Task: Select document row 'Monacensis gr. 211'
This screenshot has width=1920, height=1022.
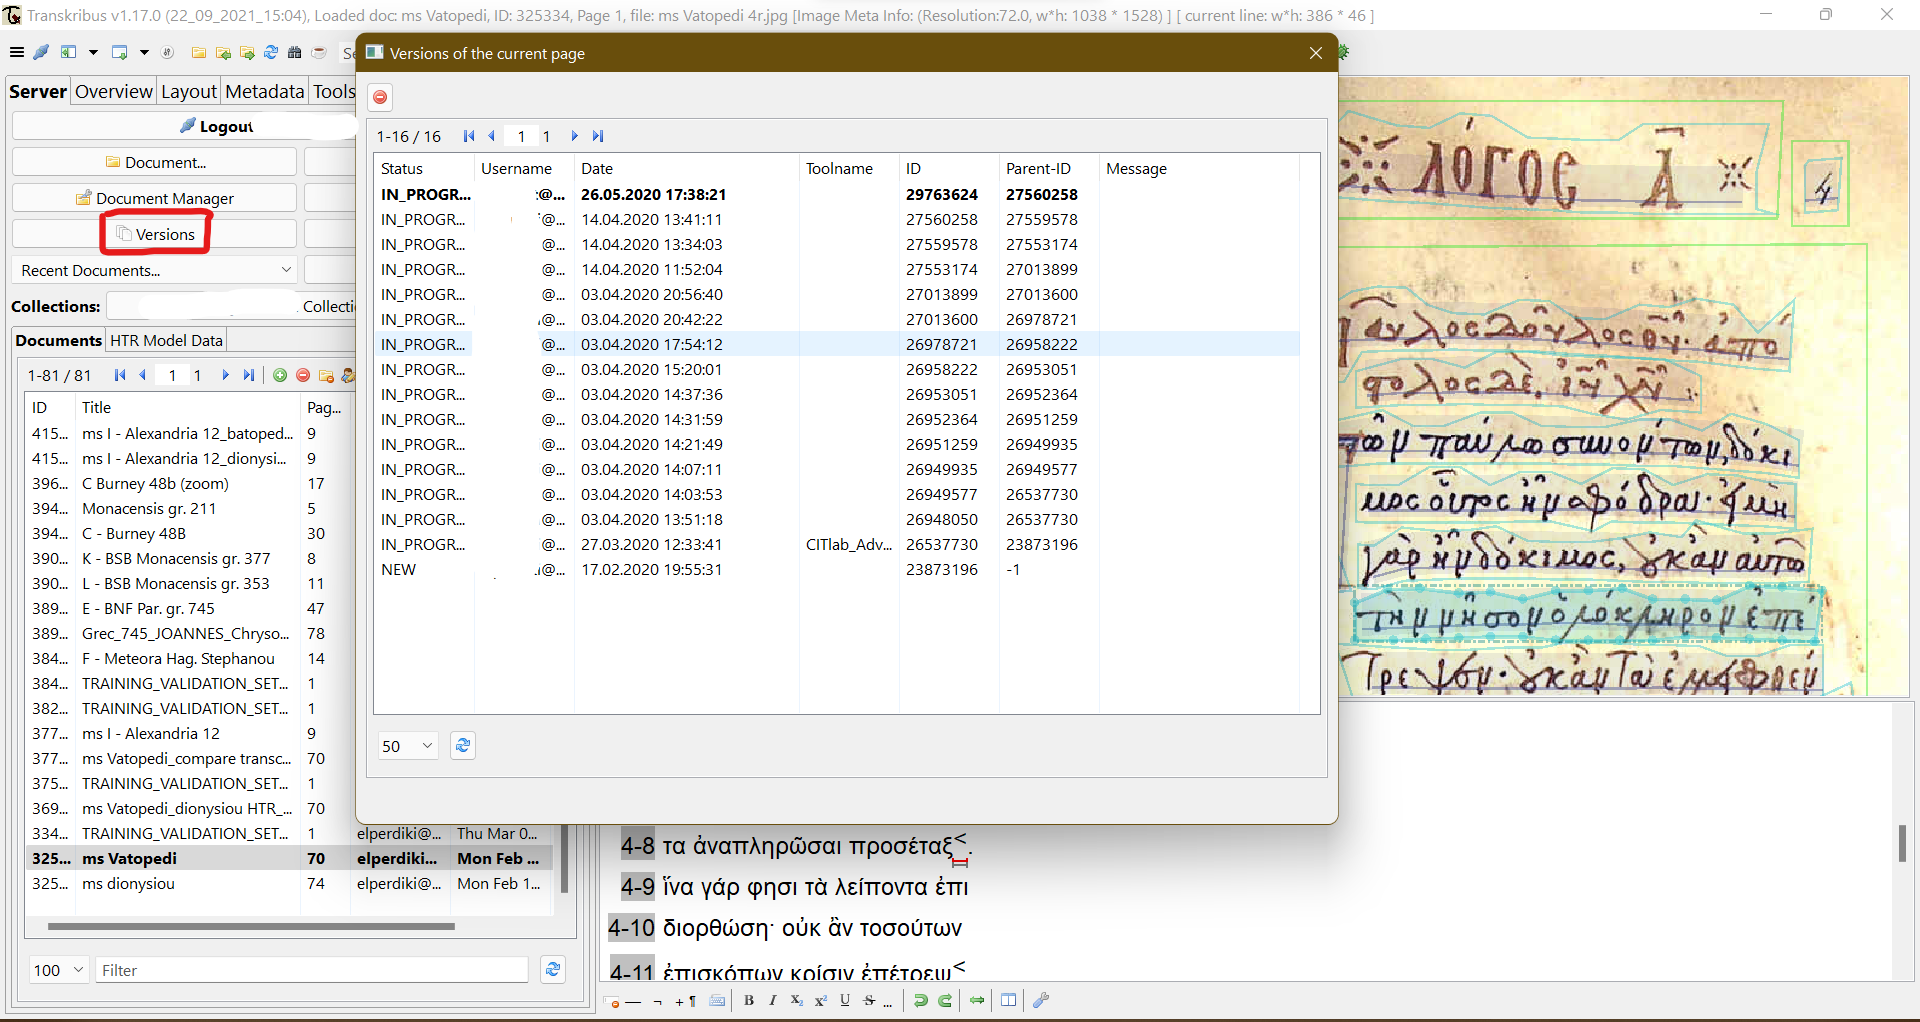Action: pyautogui.click(x=188, y=508)
